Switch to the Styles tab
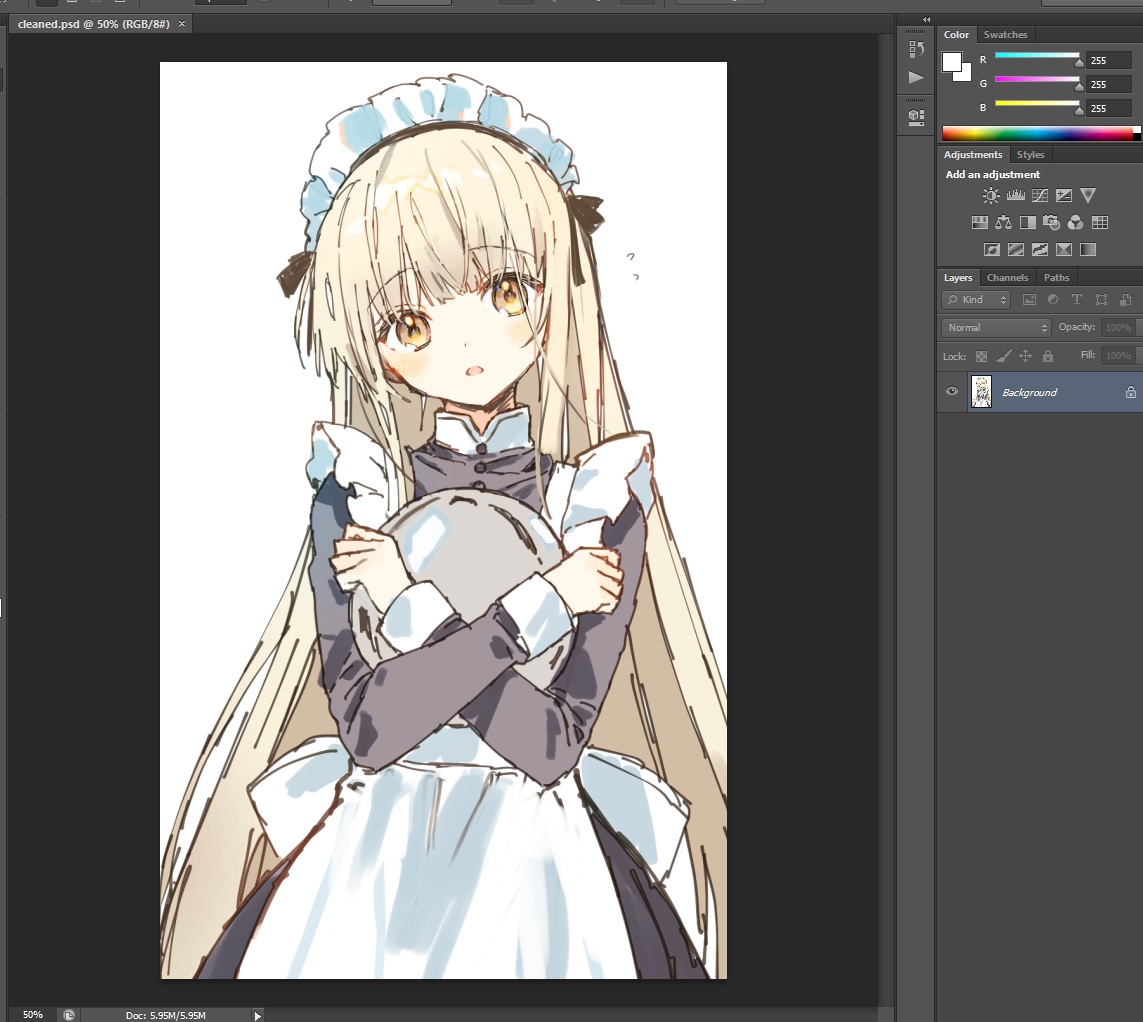 (x=1030, y=155)
